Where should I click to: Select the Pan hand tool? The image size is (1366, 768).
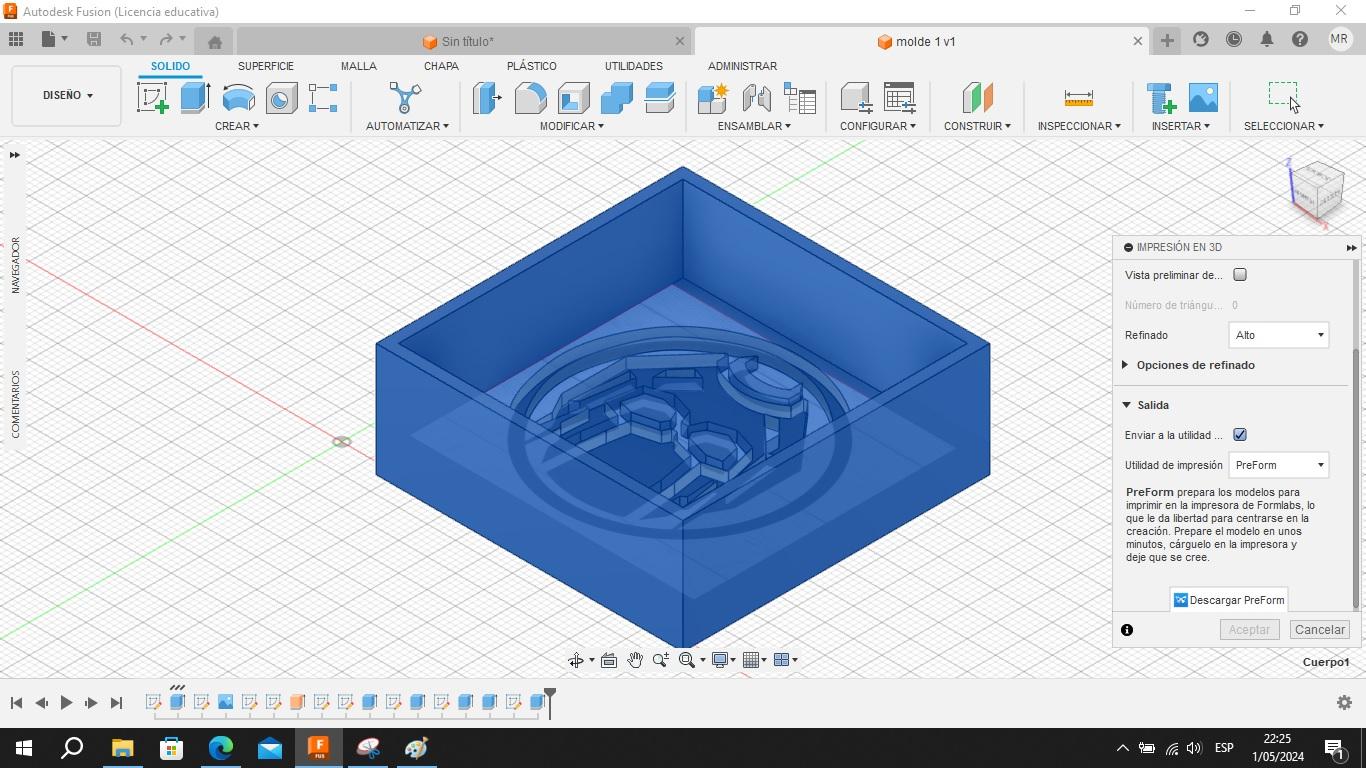[x=634, y=660]
